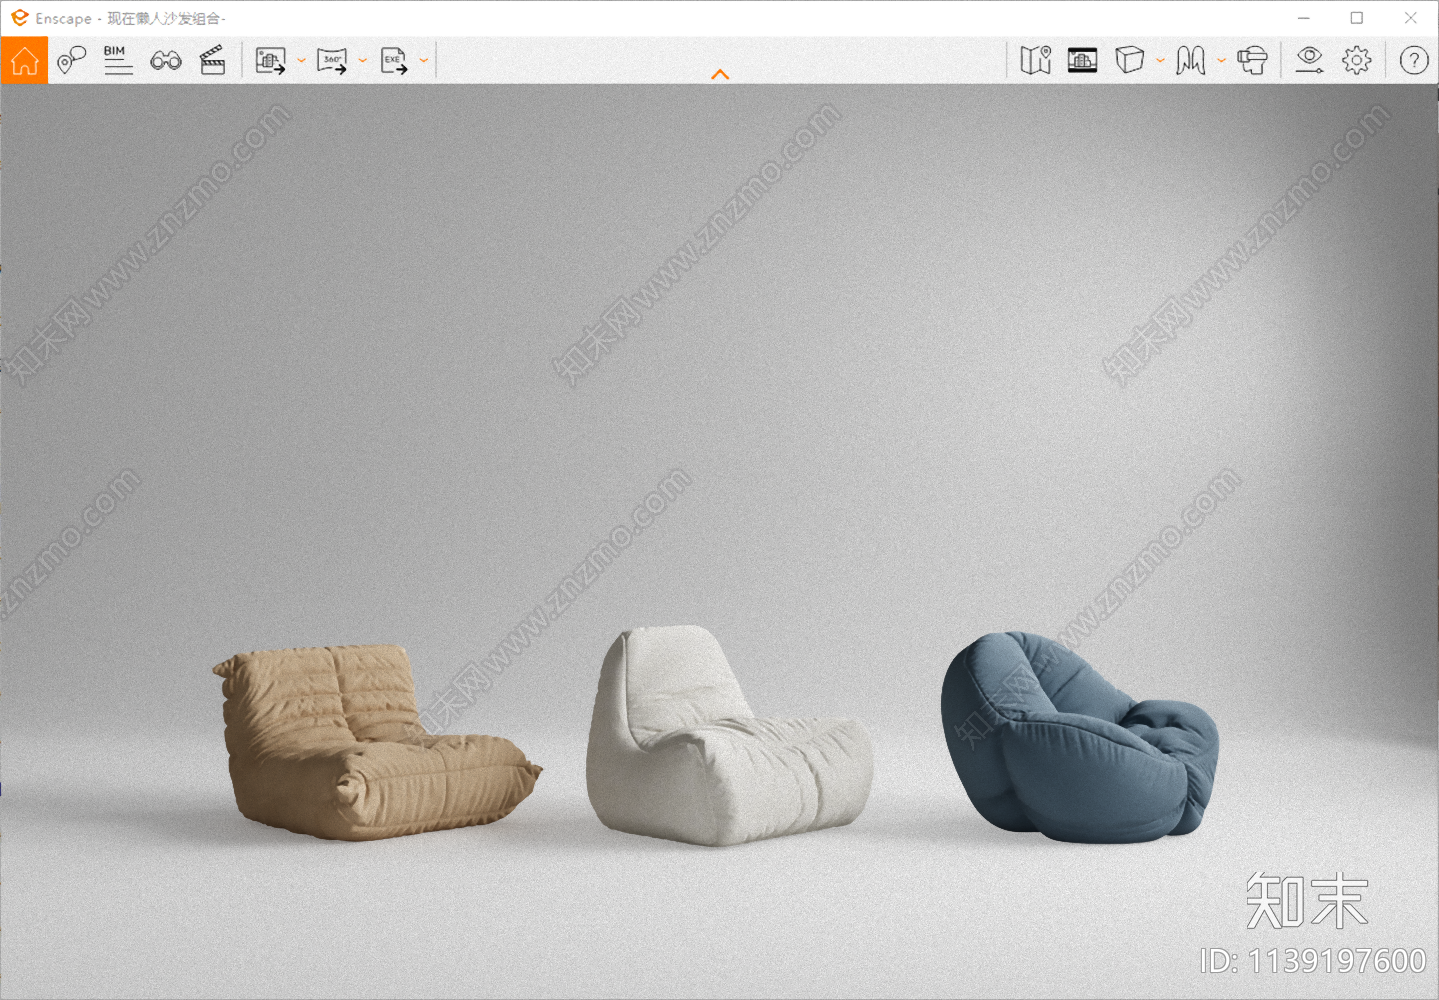The width and height of the screenshot is (1439, 1000).
Task: Click the binoculars collaborative annotations icon
Action: pos(166,61)
